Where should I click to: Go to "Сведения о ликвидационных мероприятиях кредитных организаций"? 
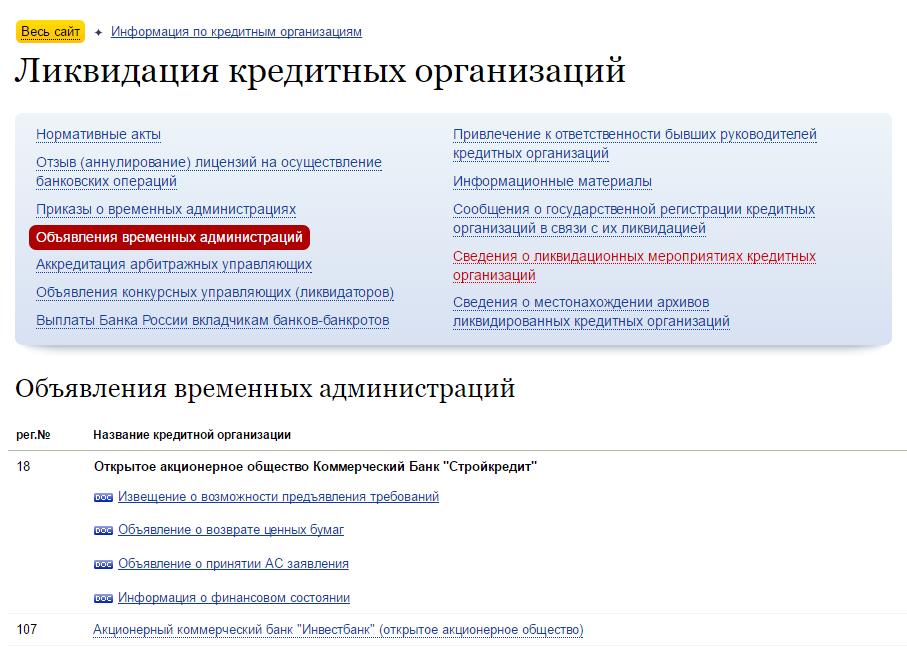(633, 264)
